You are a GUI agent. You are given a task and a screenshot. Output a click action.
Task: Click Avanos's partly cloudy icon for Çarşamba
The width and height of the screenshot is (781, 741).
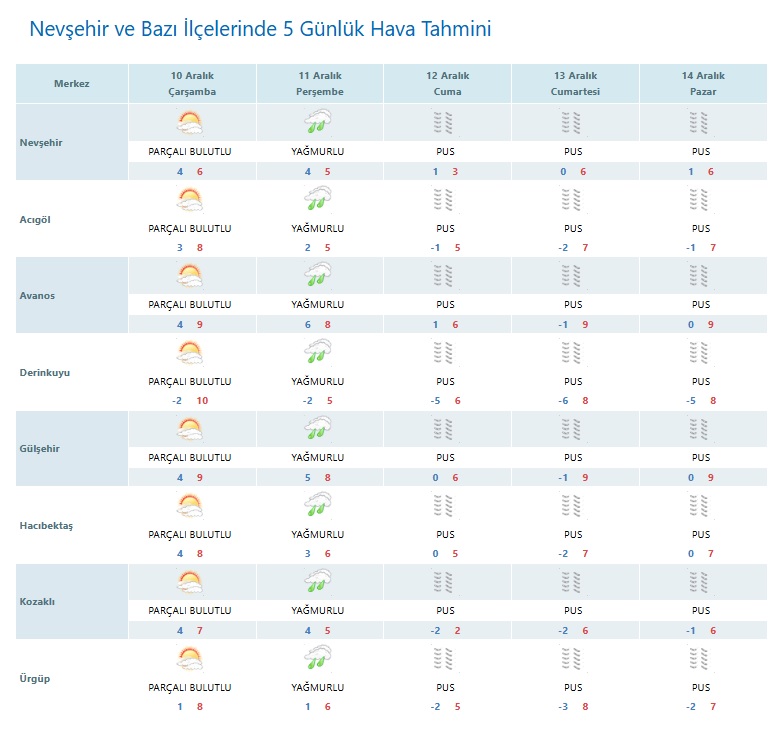click(189, 276)
